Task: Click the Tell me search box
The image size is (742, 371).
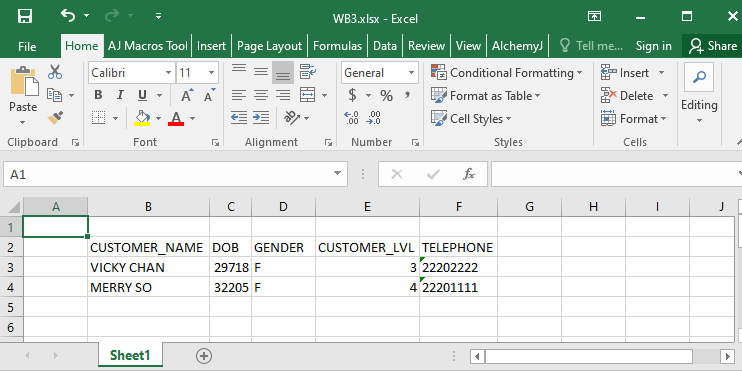Action: (x=592, y=46)
